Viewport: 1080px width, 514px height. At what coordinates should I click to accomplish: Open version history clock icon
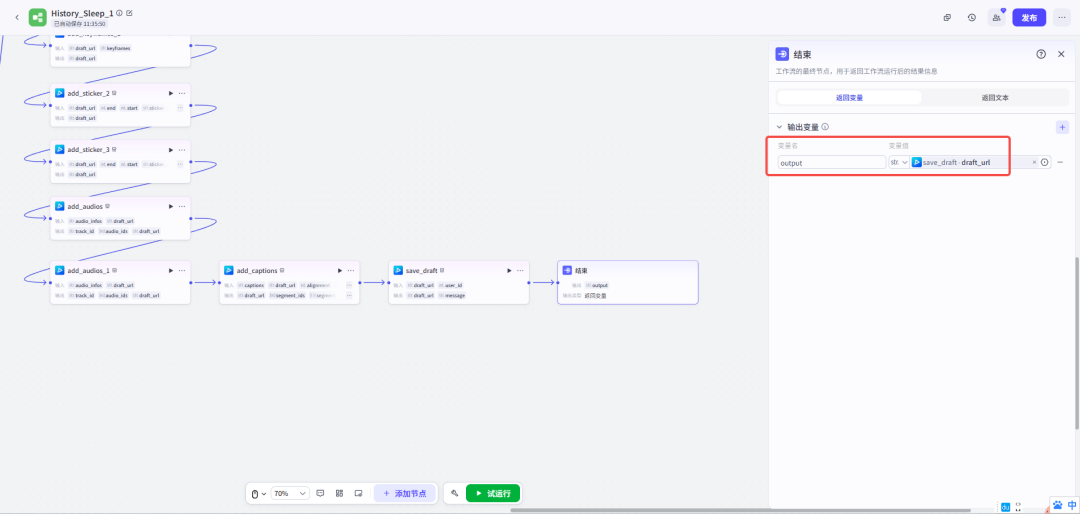pos(972,17)
